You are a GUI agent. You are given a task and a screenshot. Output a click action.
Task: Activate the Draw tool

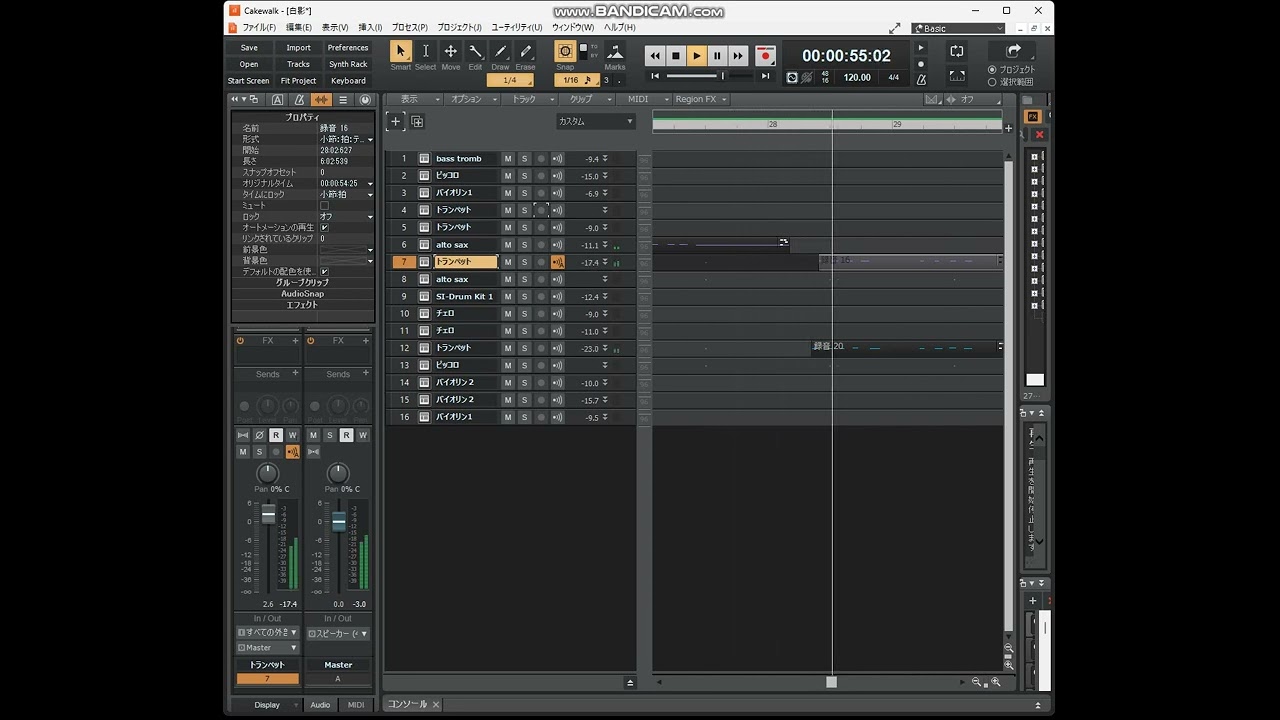pyautogui.click(x=501, y=52)
